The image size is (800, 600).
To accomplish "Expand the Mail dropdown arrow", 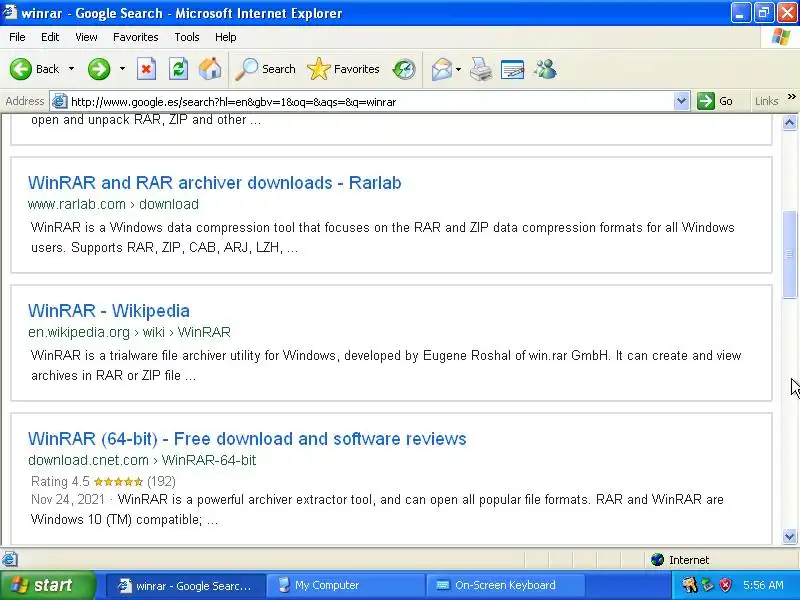I will click(458, 69).
